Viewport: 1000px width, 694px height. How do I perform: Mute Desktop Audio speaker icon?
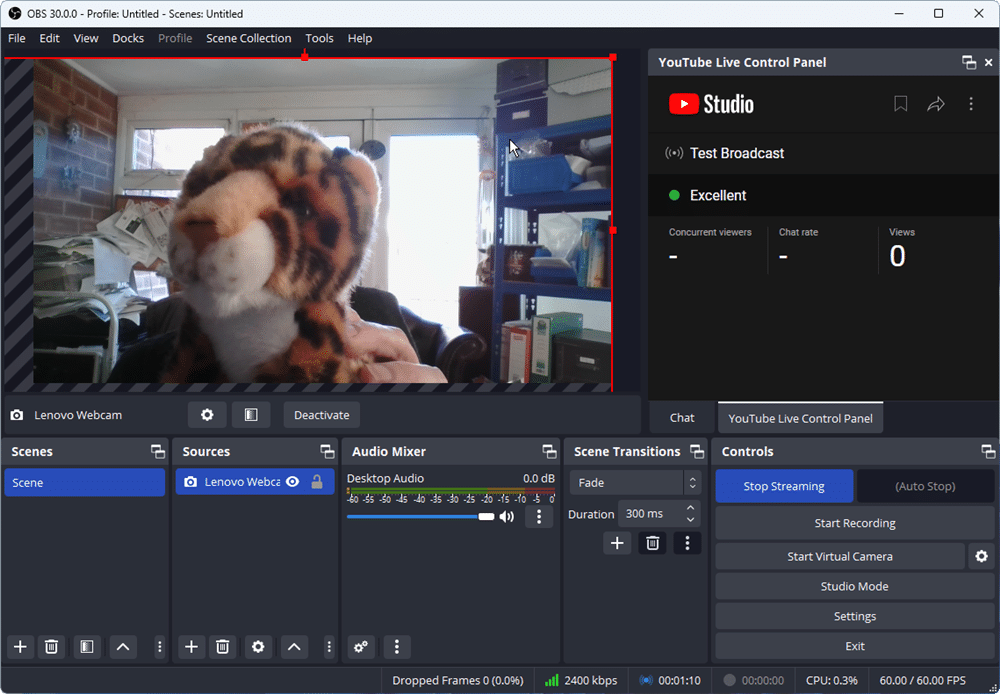[507, 517]
